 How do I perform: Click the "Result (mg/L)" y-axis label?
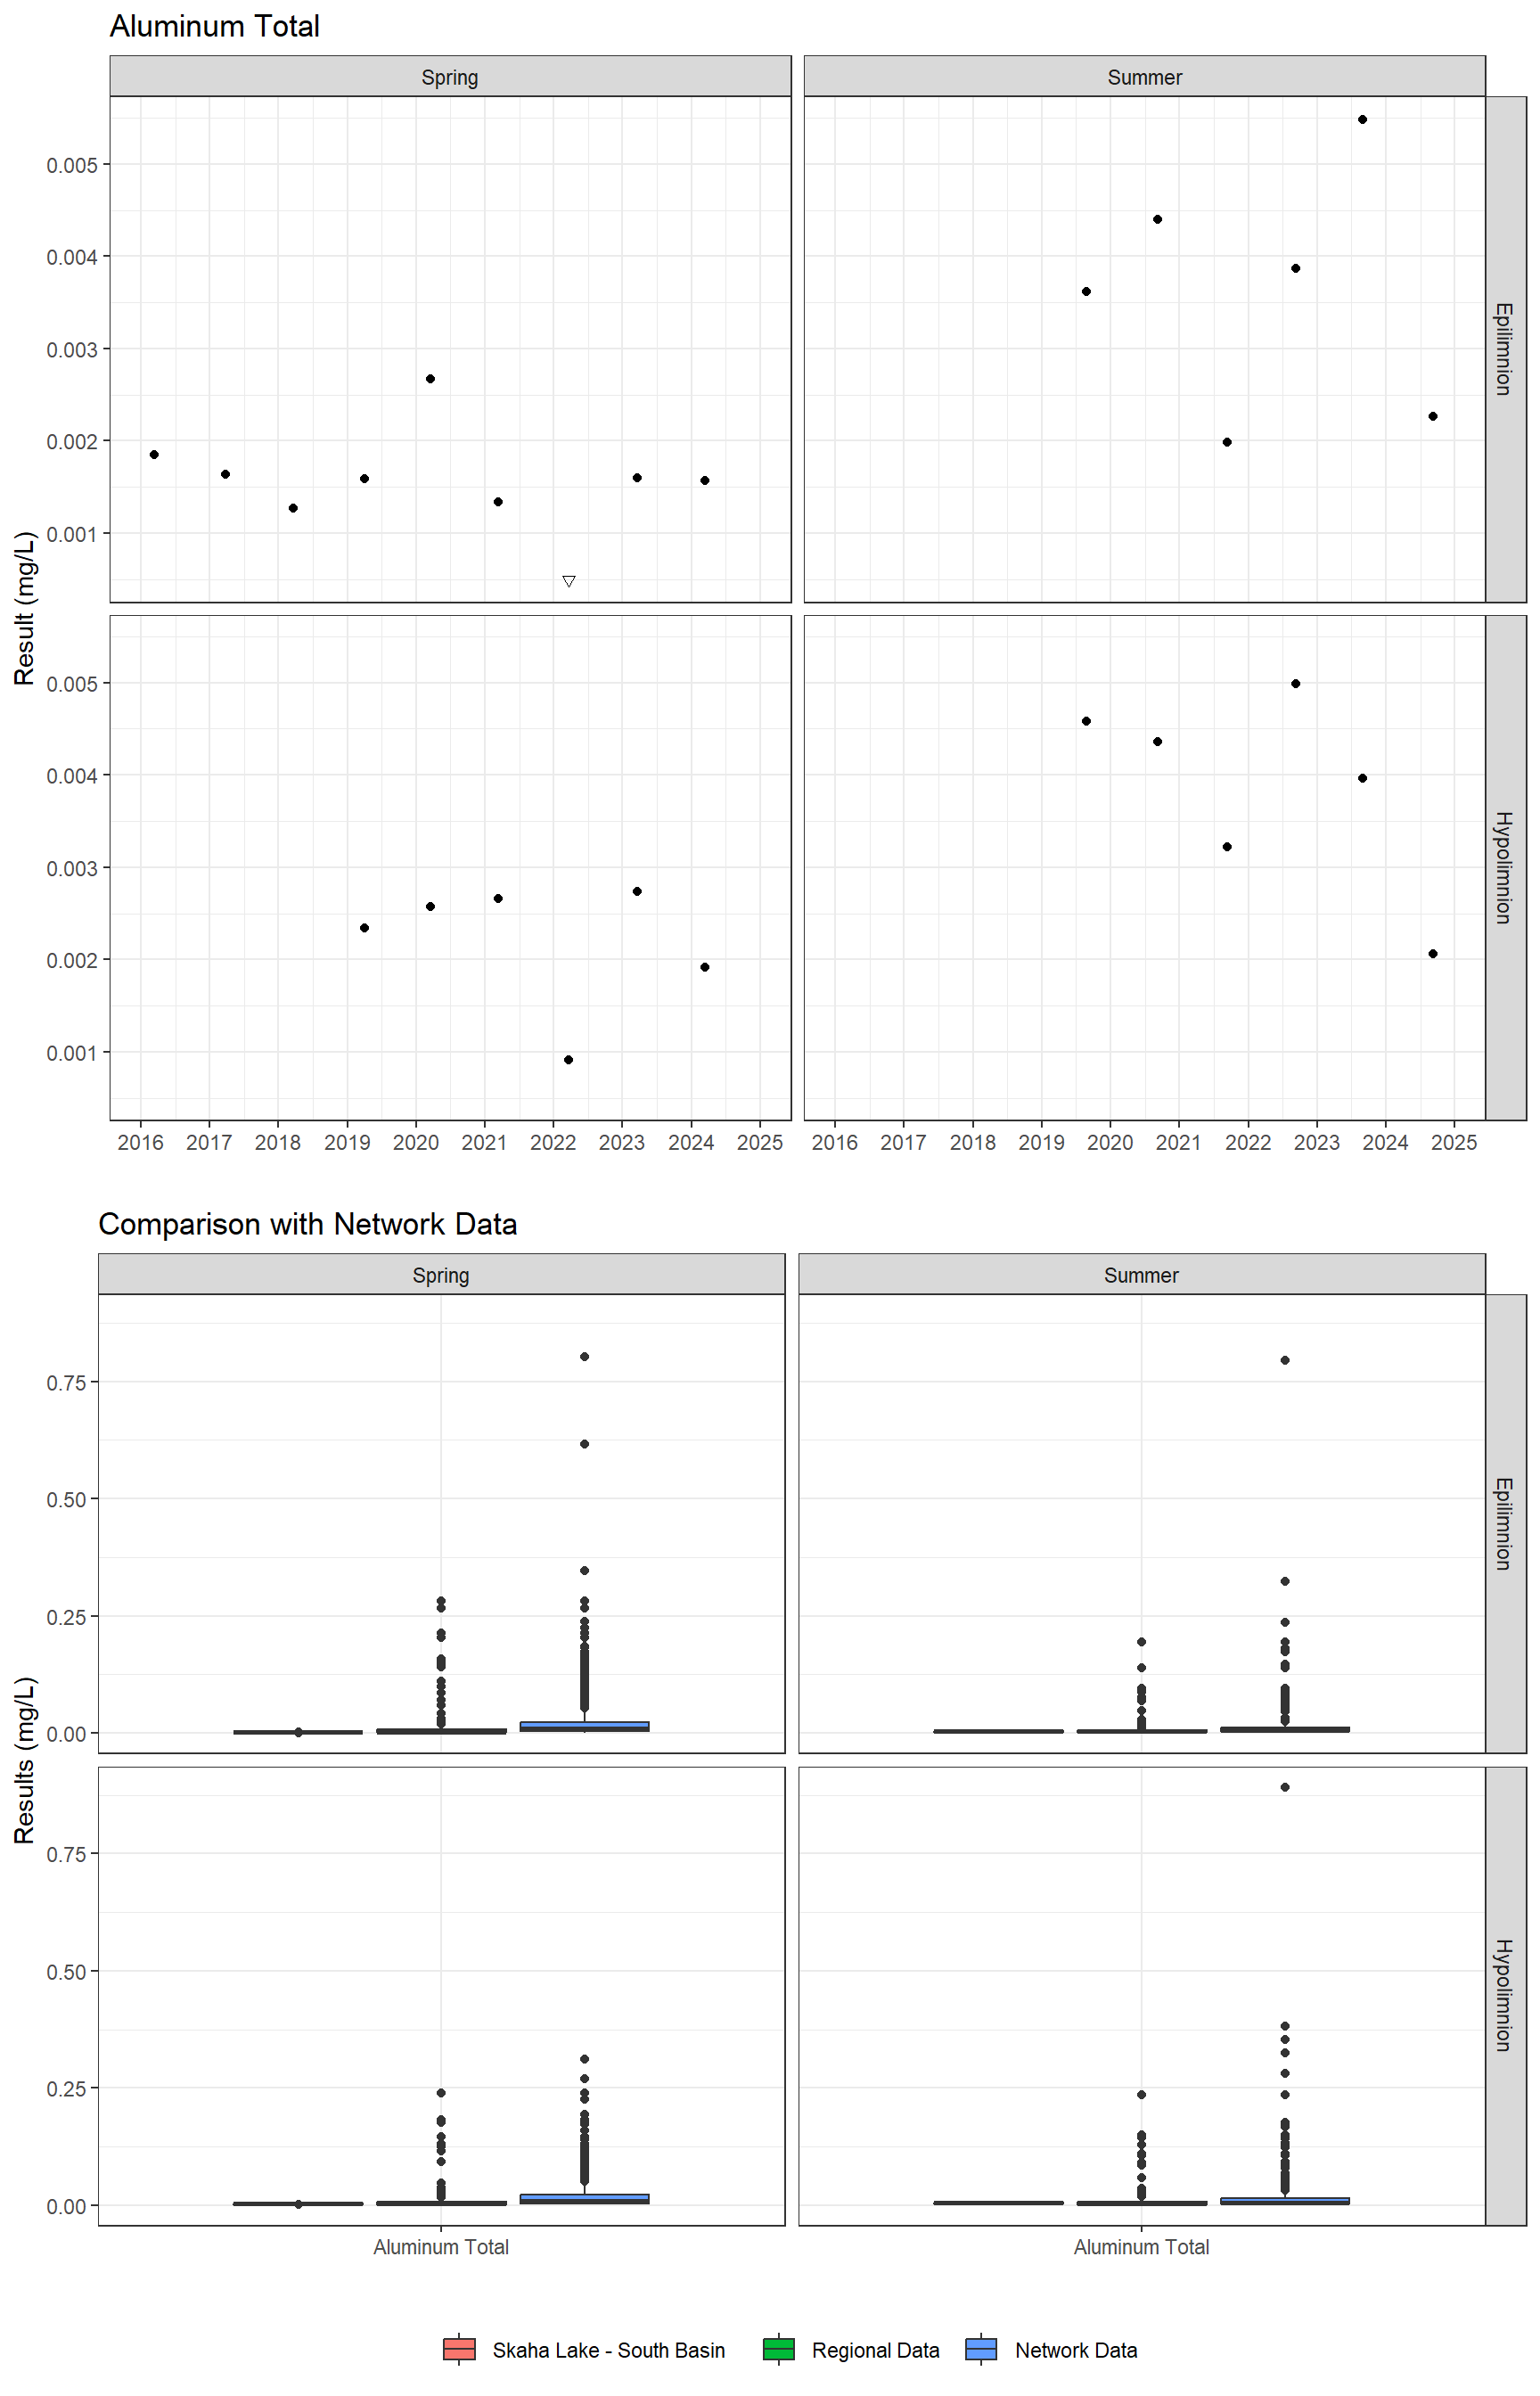[x=25, y=608]
